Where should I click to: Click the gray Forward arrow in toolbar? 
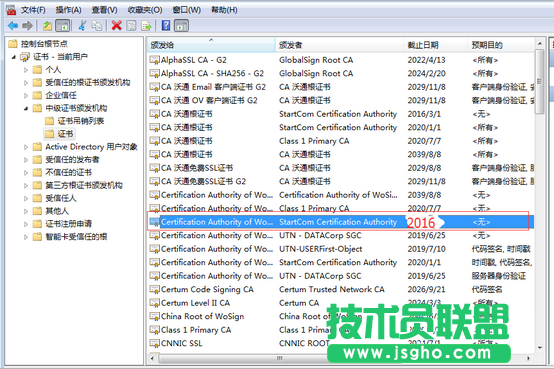point(27,25)
